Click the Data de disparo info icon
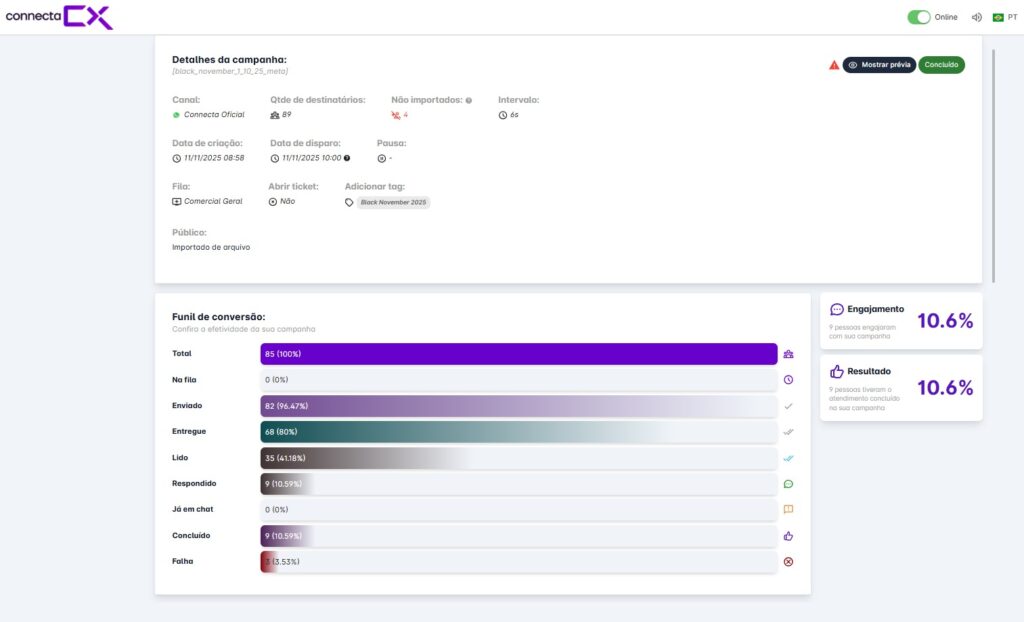The height and width of the screenshot is (622, 1024). point(347,158)
